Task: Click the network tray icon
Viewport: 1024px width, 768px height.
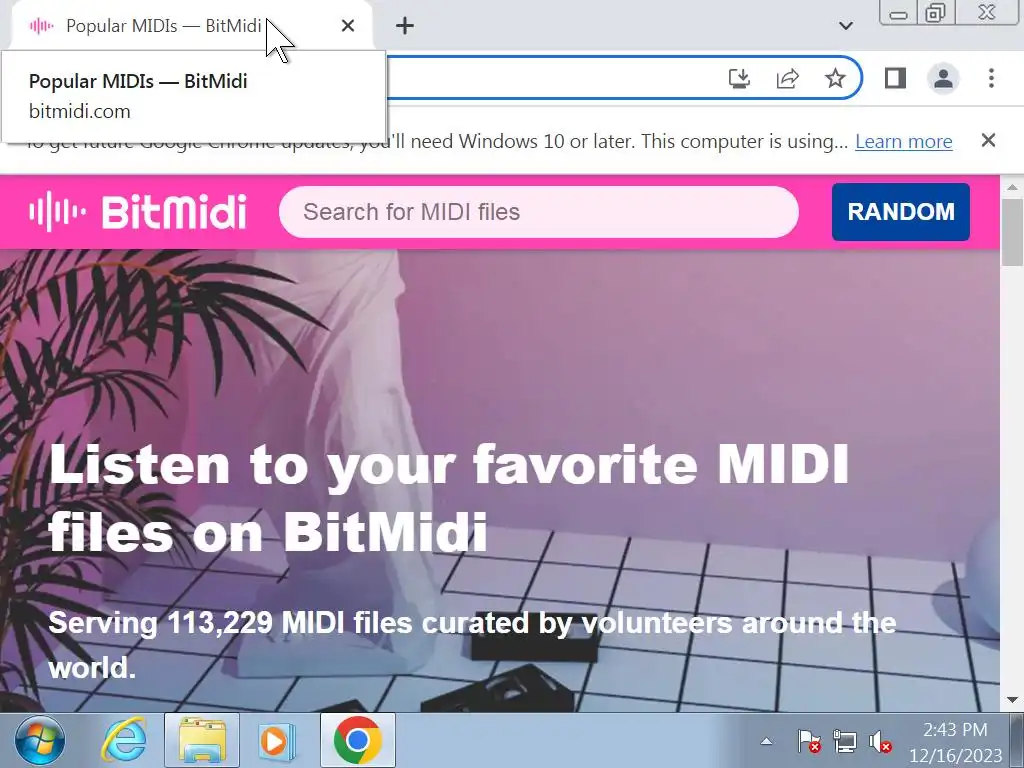Action: (x=845, y=741)
